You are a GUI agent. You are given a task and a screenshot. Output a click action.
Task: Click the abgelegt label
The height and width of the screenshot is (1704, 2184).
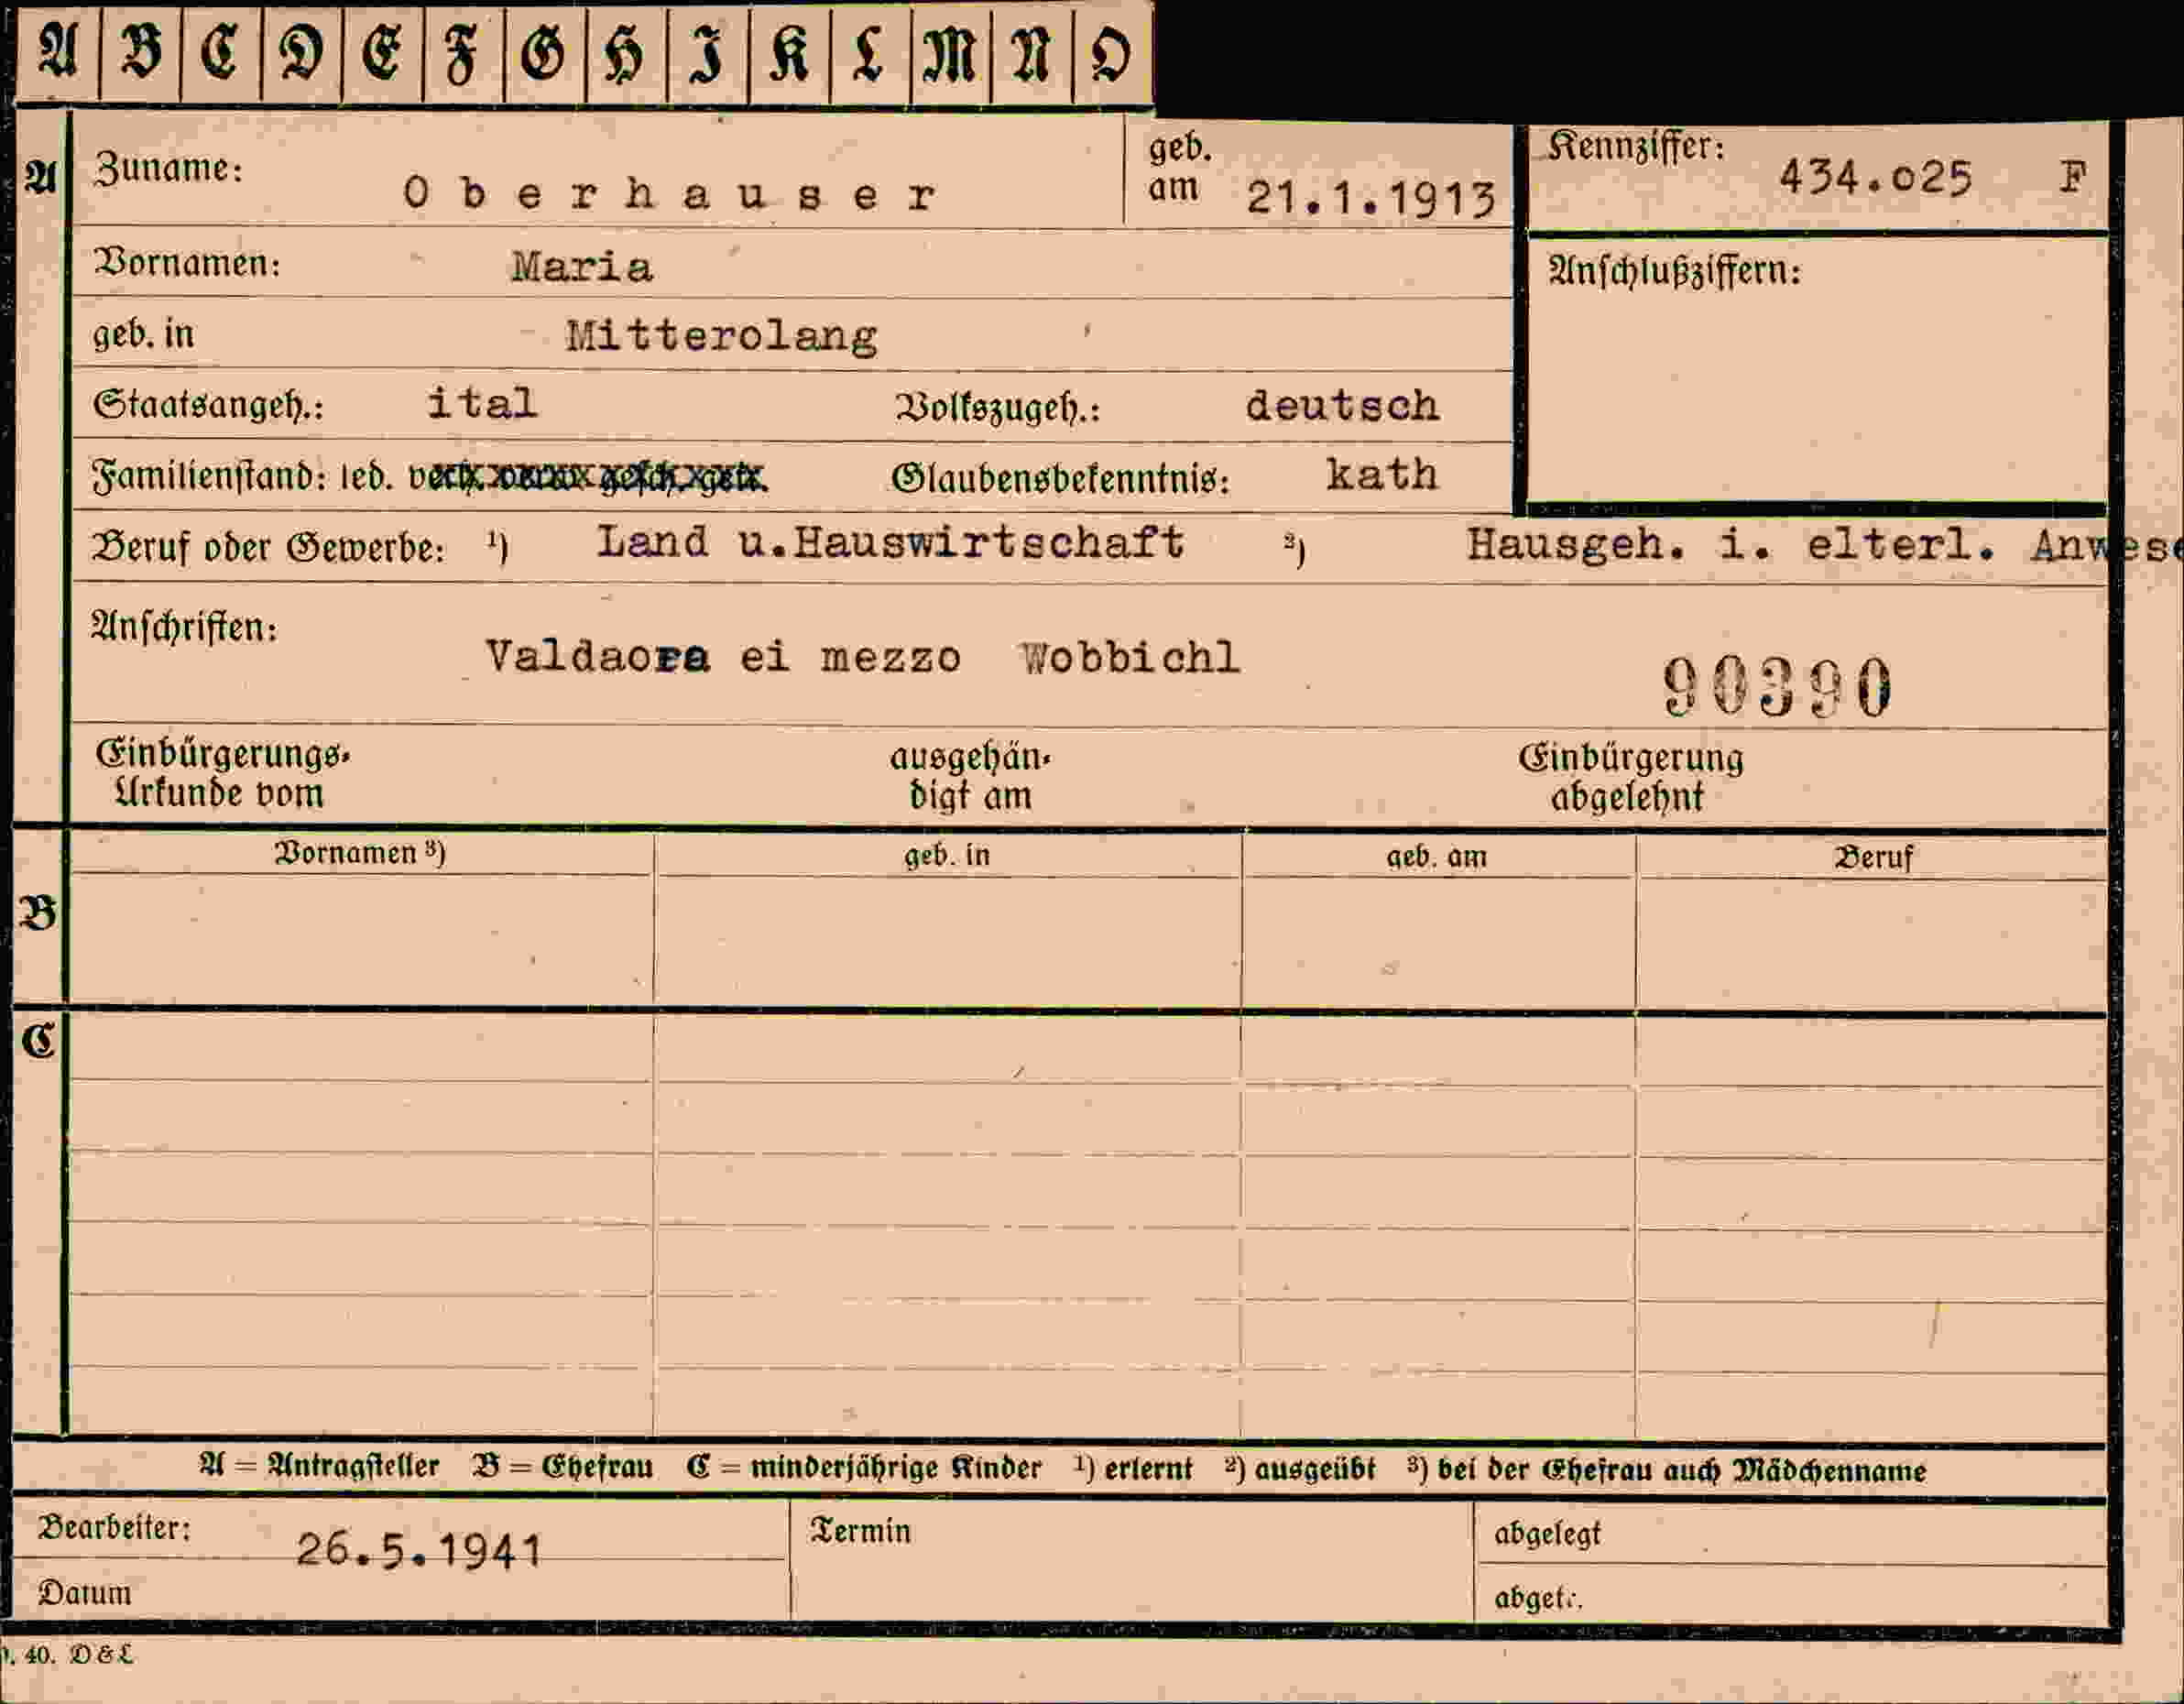coord(1547,1534)
